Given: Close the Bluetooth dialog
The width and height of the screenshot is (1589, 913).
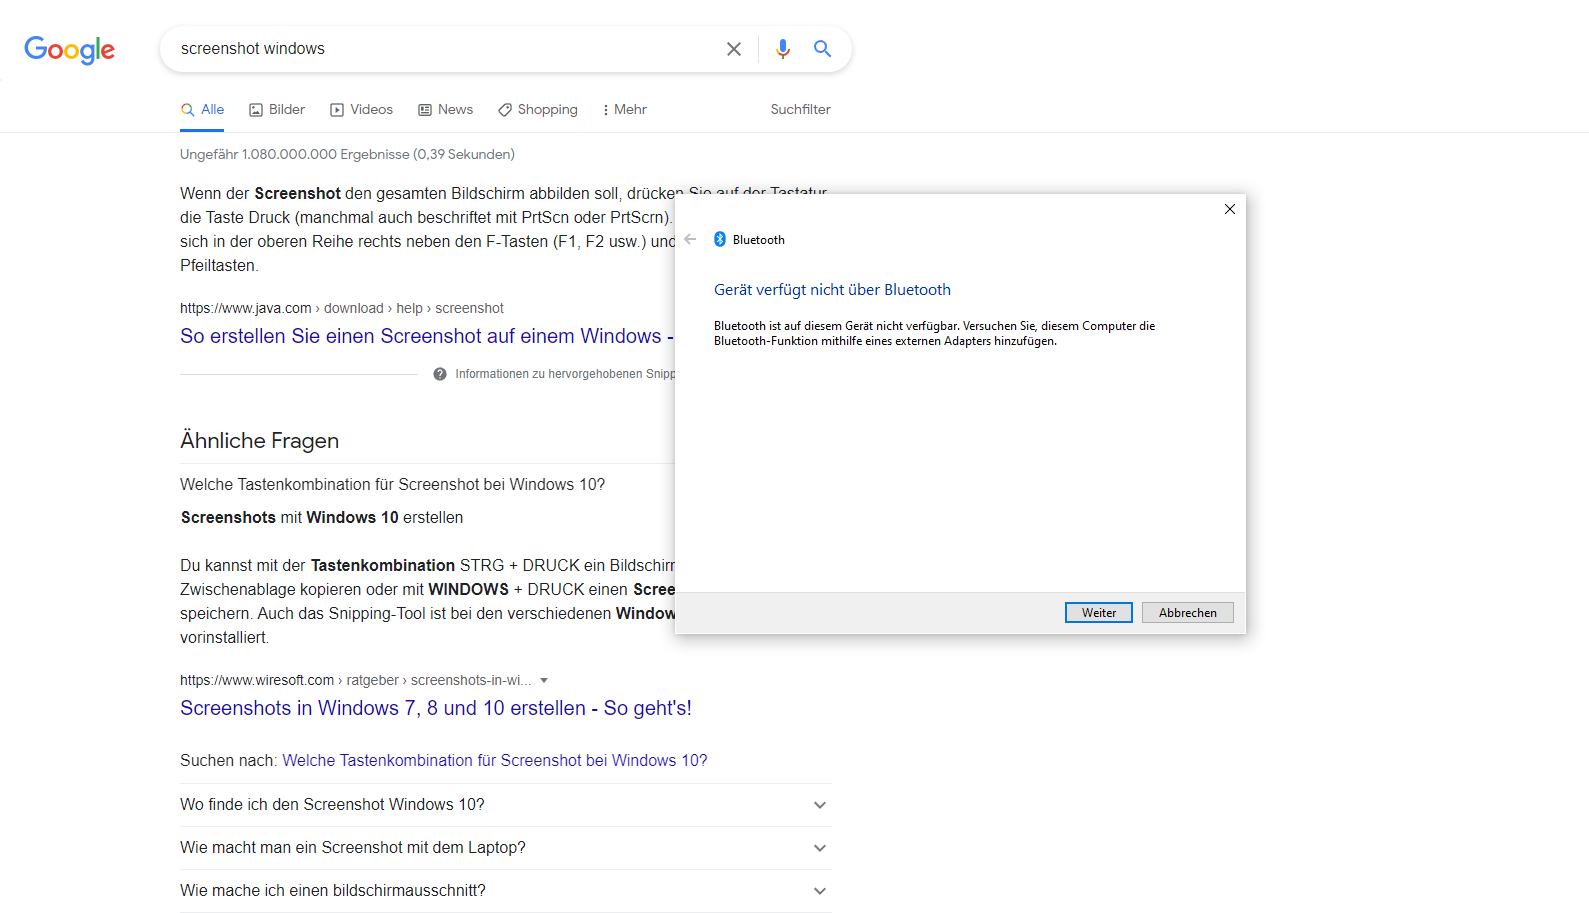Looking at the screenshot, I should tap(1230, 209).
